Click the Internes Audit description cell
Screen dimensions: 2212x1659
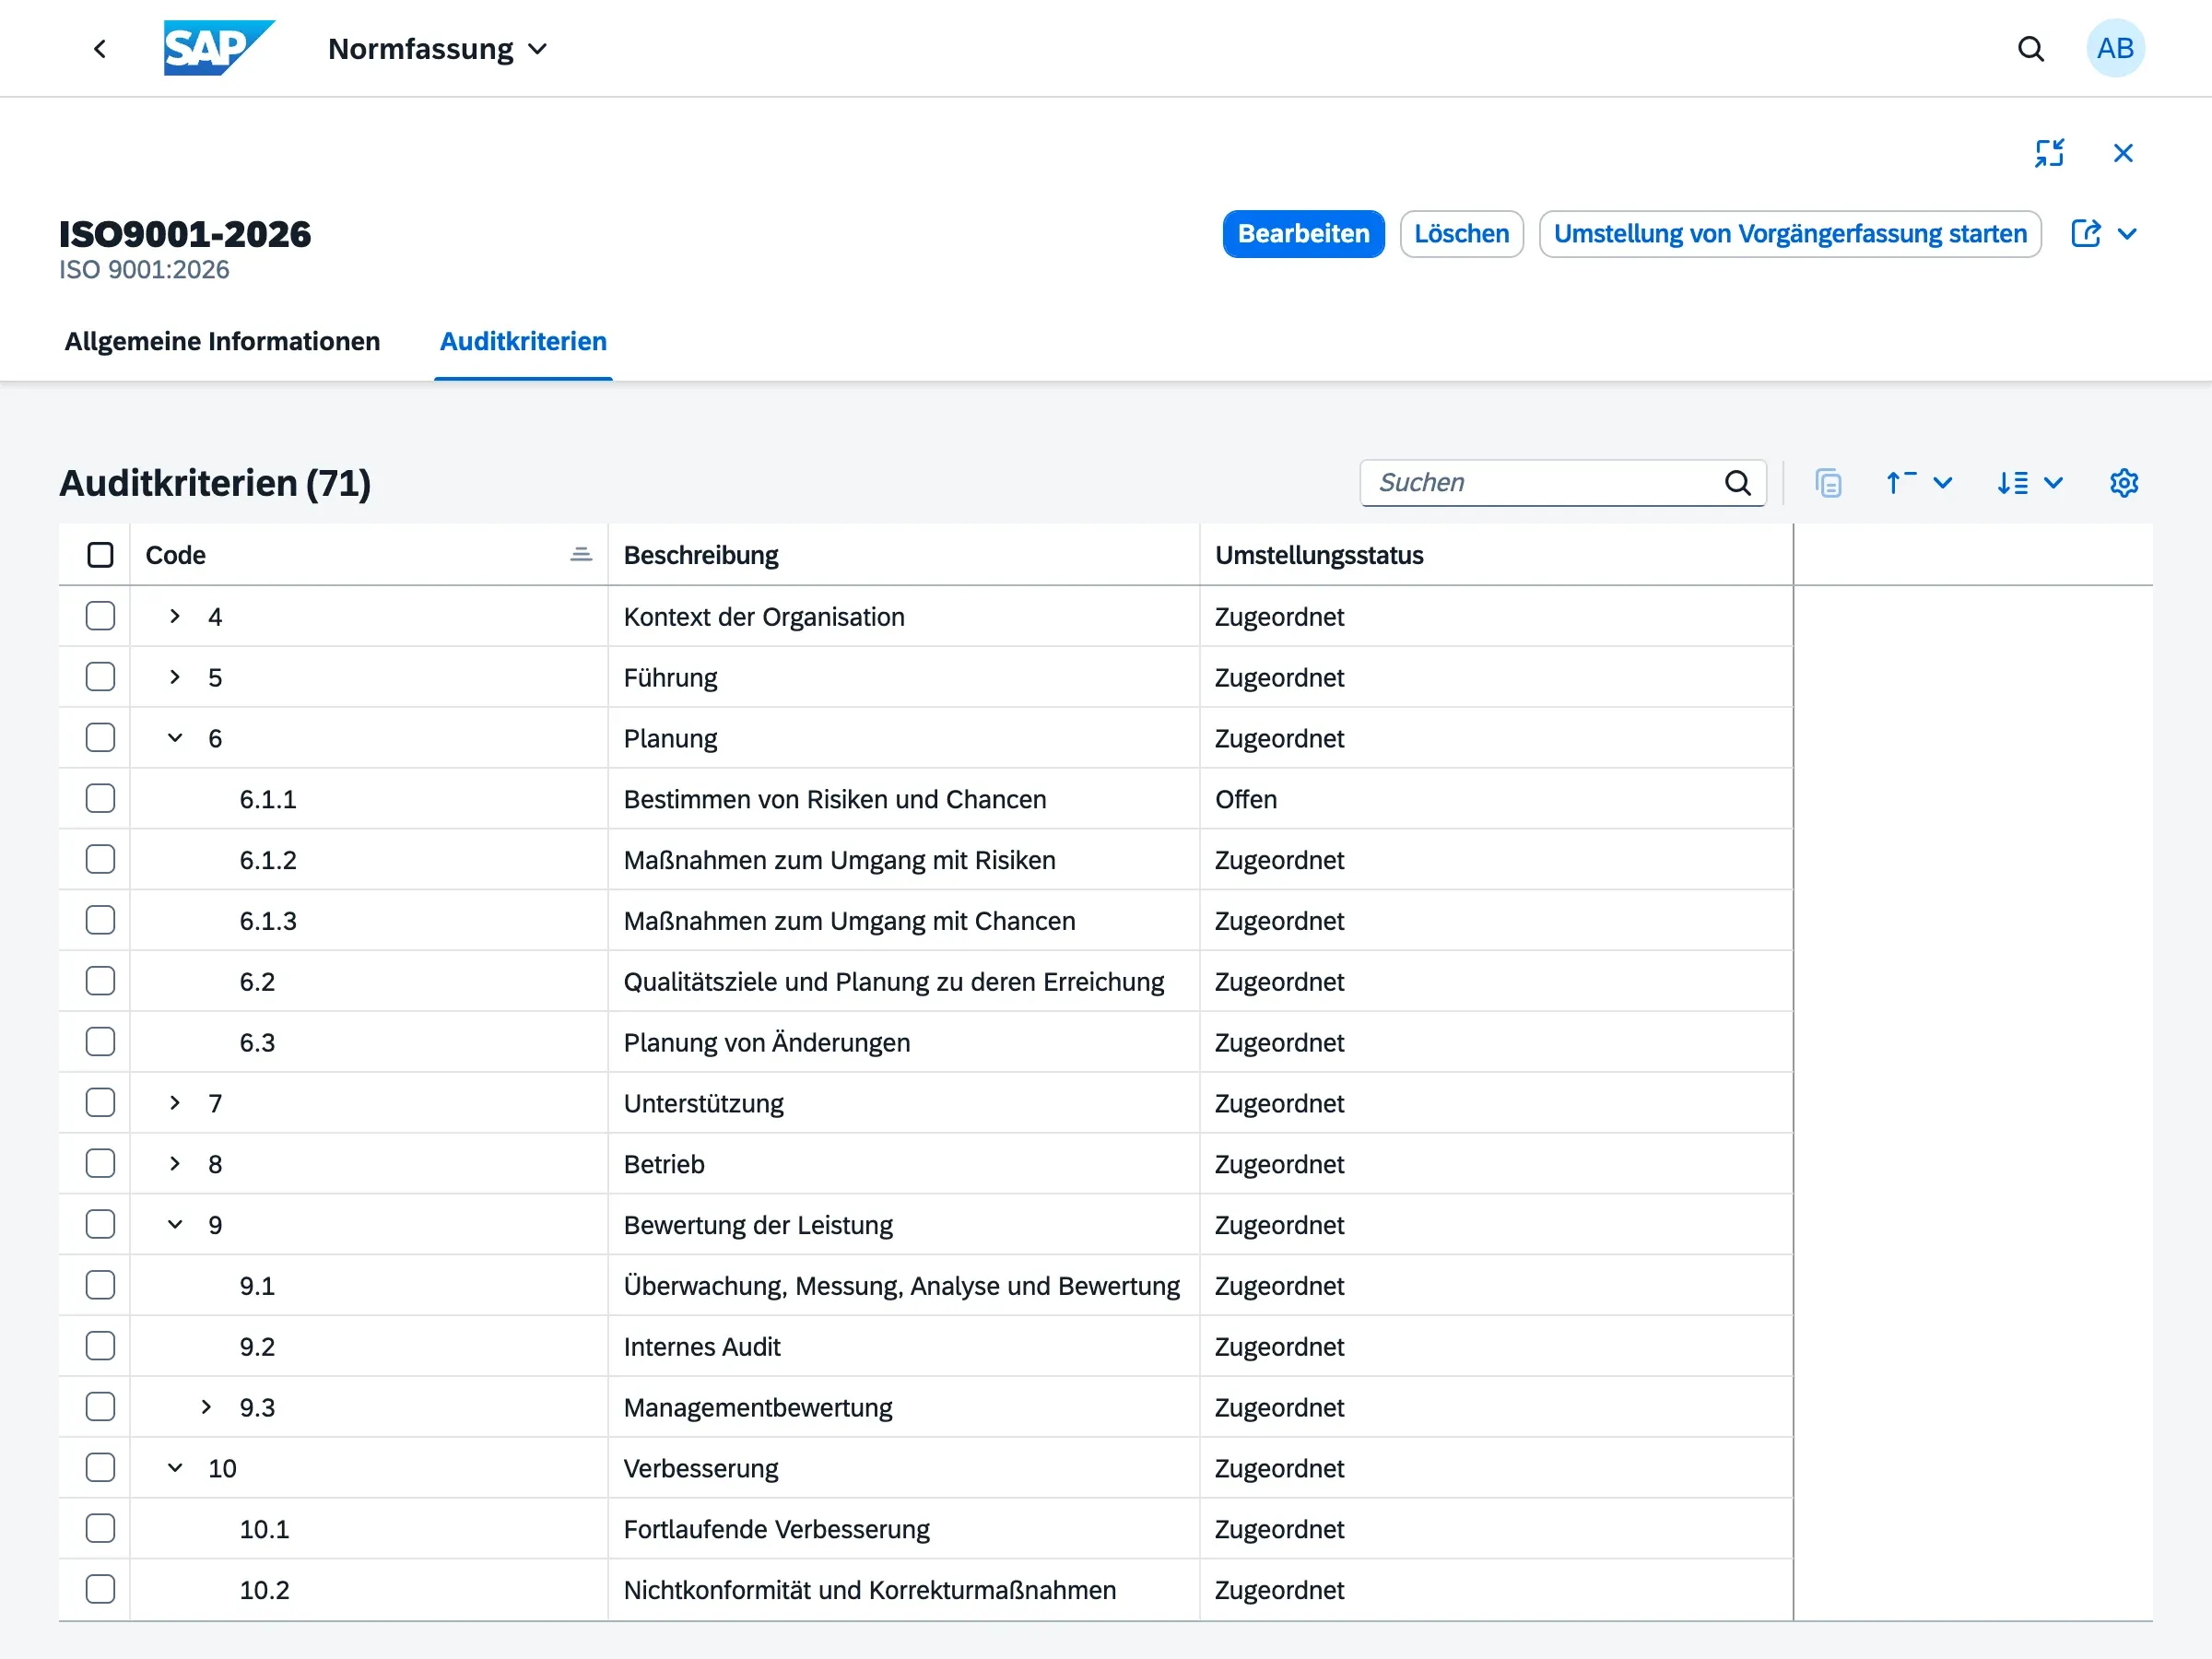click(x=903, y=1346)
